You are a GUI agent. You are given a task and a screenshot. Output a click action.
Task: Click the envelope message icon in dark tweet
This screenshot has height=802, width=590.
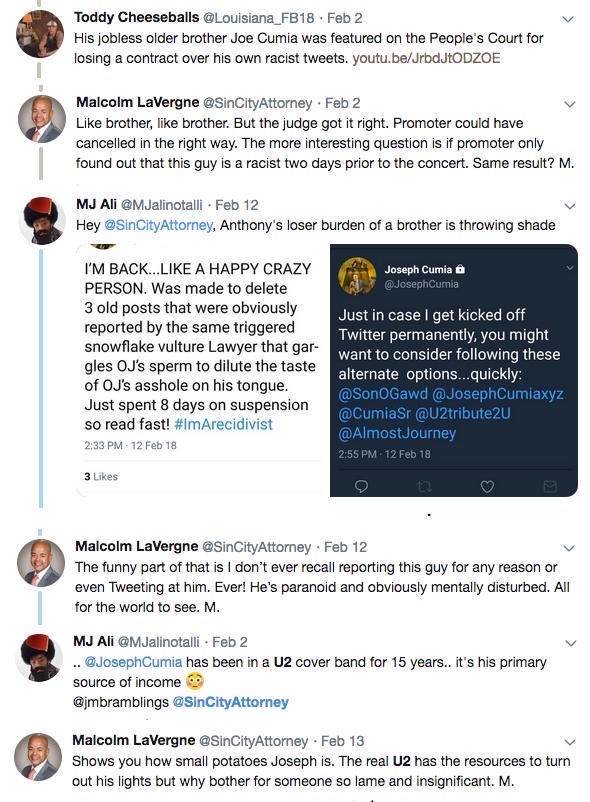pyautogui.click(x=550, y=486)
